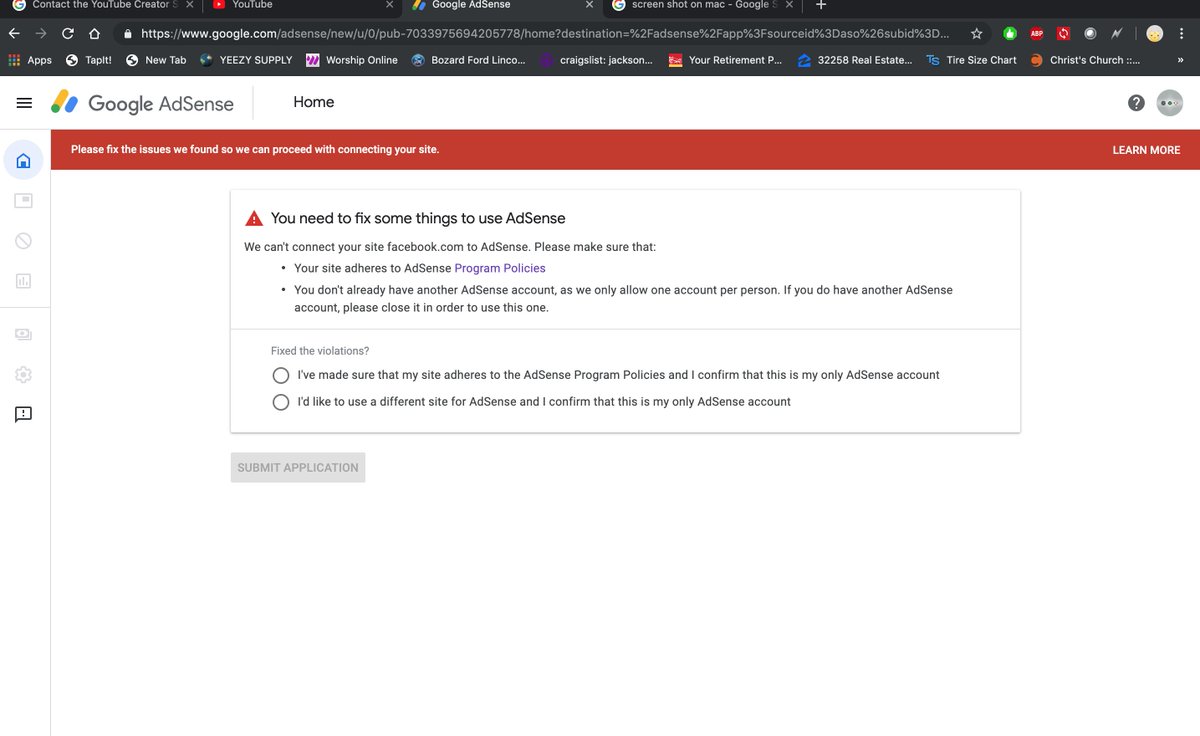The height and width of the screenshot is (736, 1200).
Task: Open the Reports bar-chart sidebar icon
Action: pos(24,281)
